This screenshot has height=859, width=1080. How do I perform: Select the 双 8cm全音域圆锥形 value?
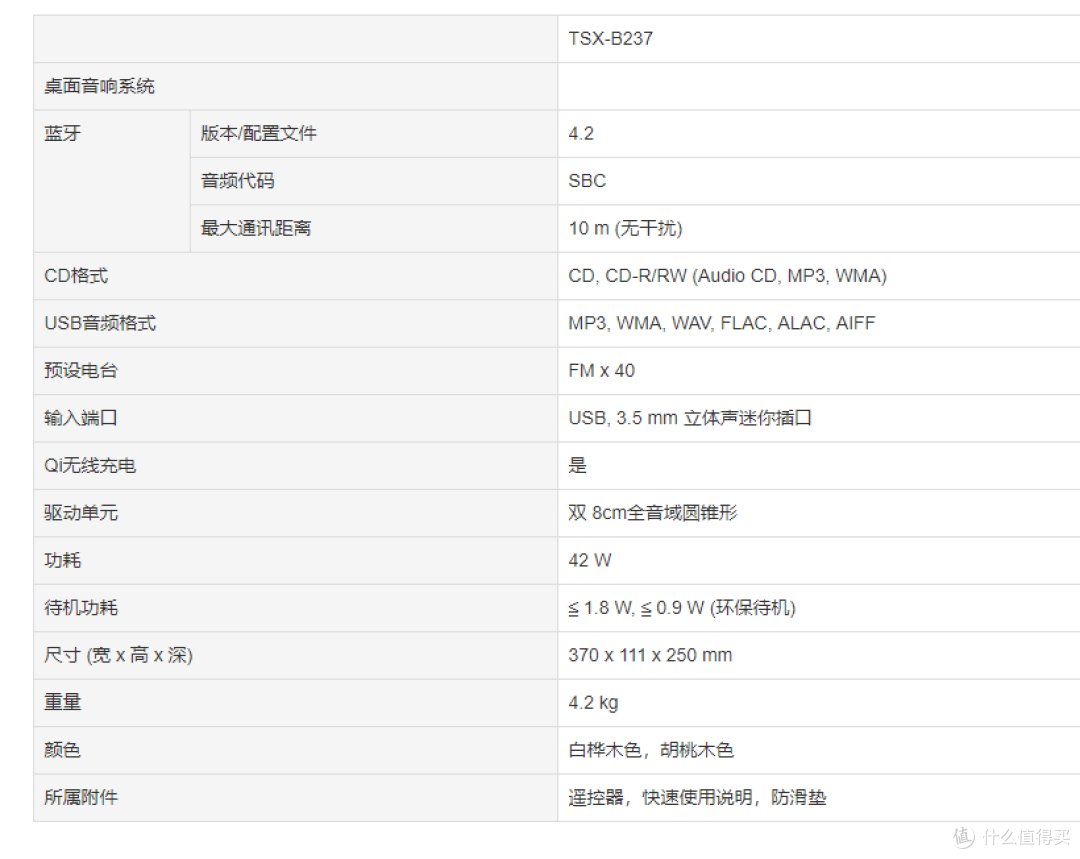(653, 513)
